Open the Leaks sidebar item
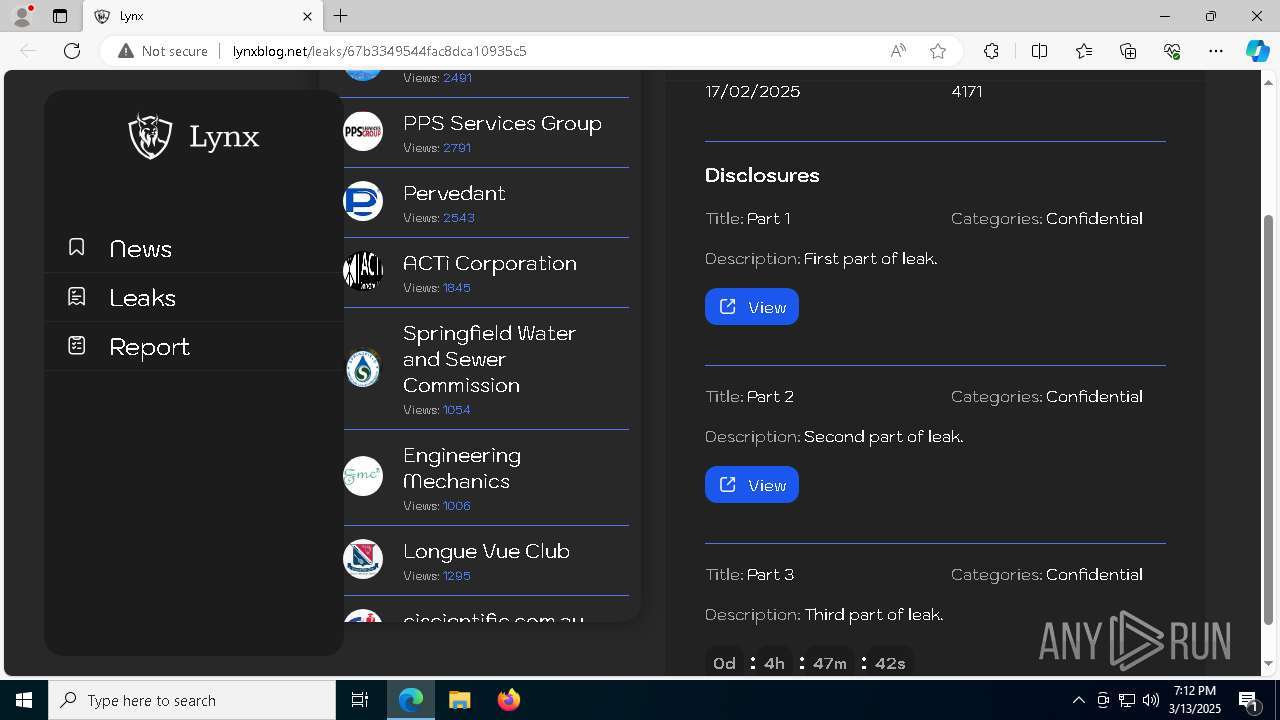This screenshot has height=720, width=1280. point(194,297)
